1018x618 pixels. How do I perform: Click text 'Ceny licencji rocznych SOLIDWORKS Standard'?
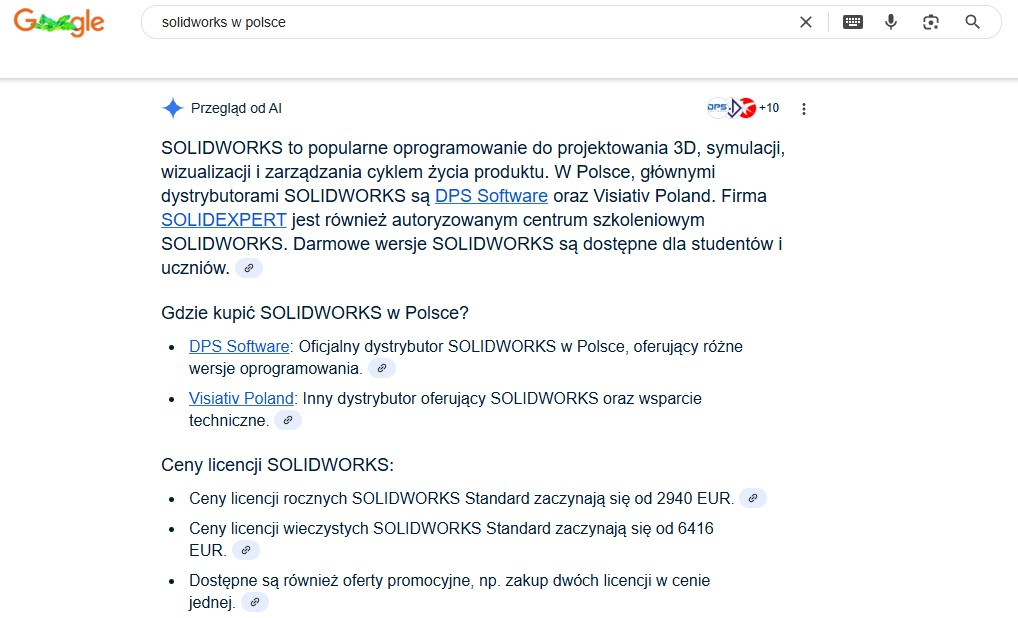pos(359,499)
